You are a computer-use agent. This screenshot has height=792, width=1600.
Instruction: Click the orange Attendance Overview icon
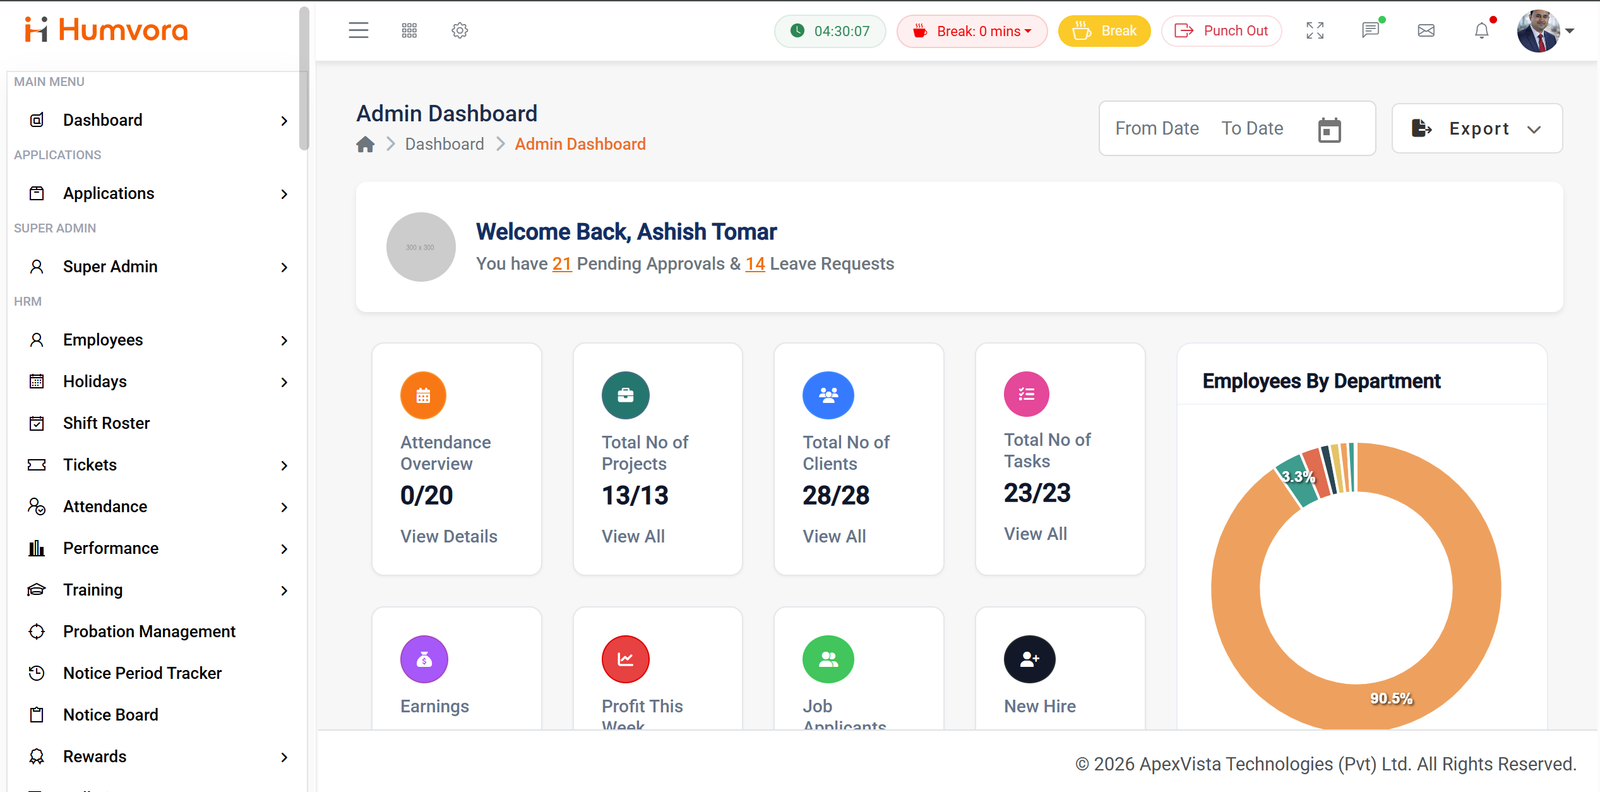[423, 396]
